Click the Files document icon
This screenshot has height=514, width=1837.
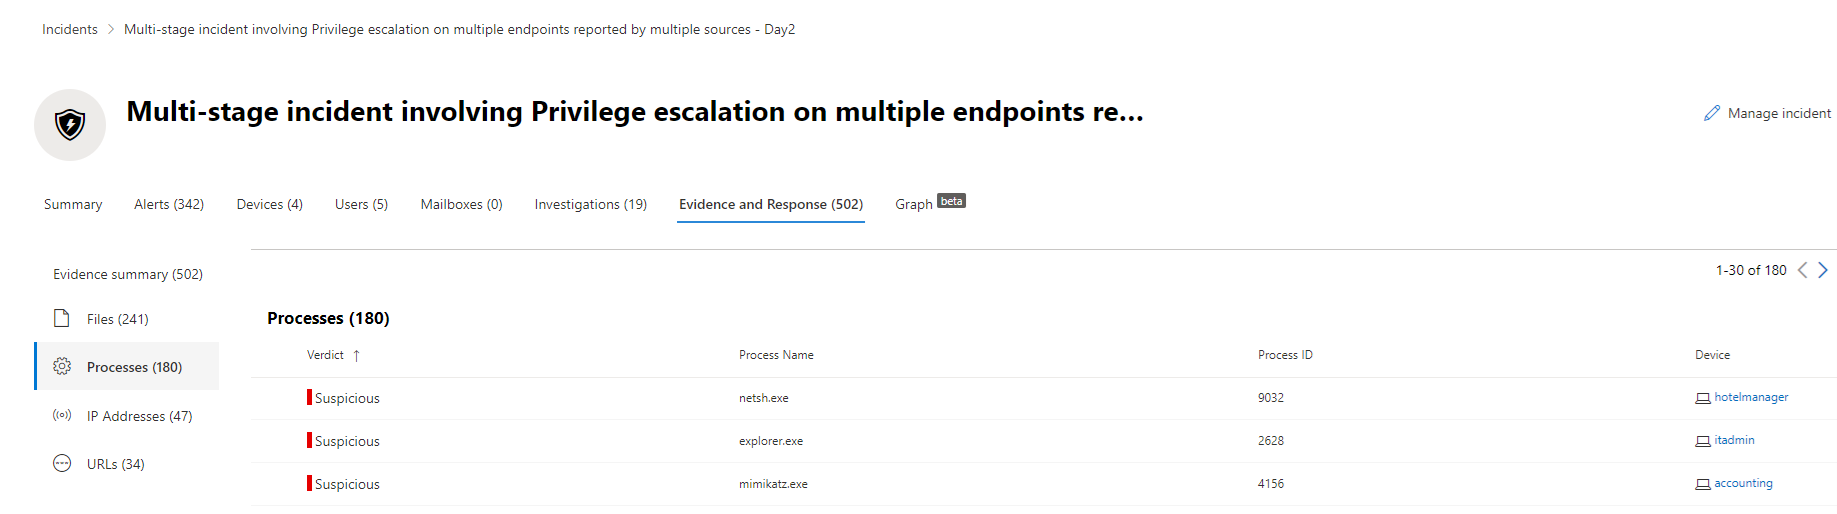click(x=62, y=319)
